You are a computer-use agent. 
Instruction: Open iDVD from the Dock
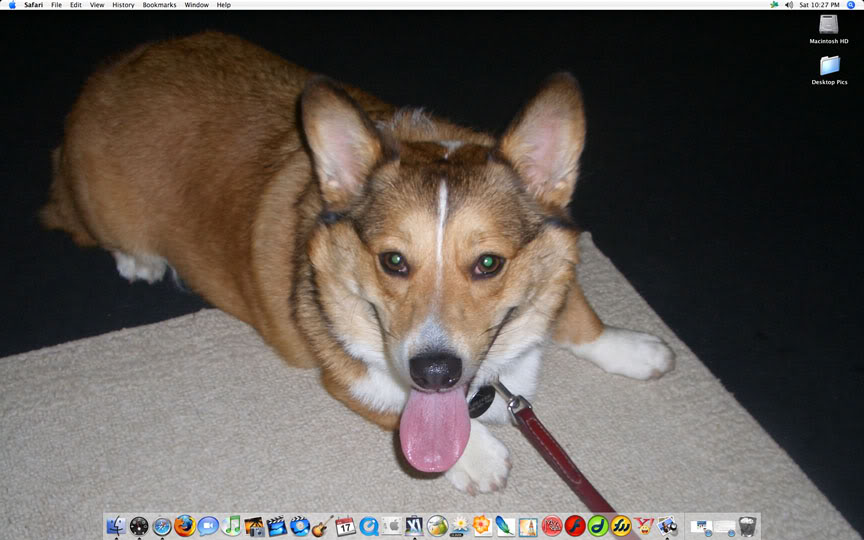[x=300, y=526]
